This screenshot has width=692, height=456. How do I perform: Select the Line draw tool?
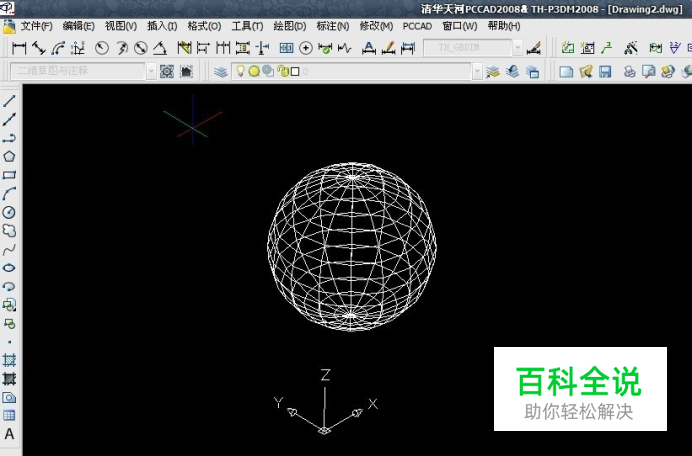pyautogui.click(x=9, y=101)
